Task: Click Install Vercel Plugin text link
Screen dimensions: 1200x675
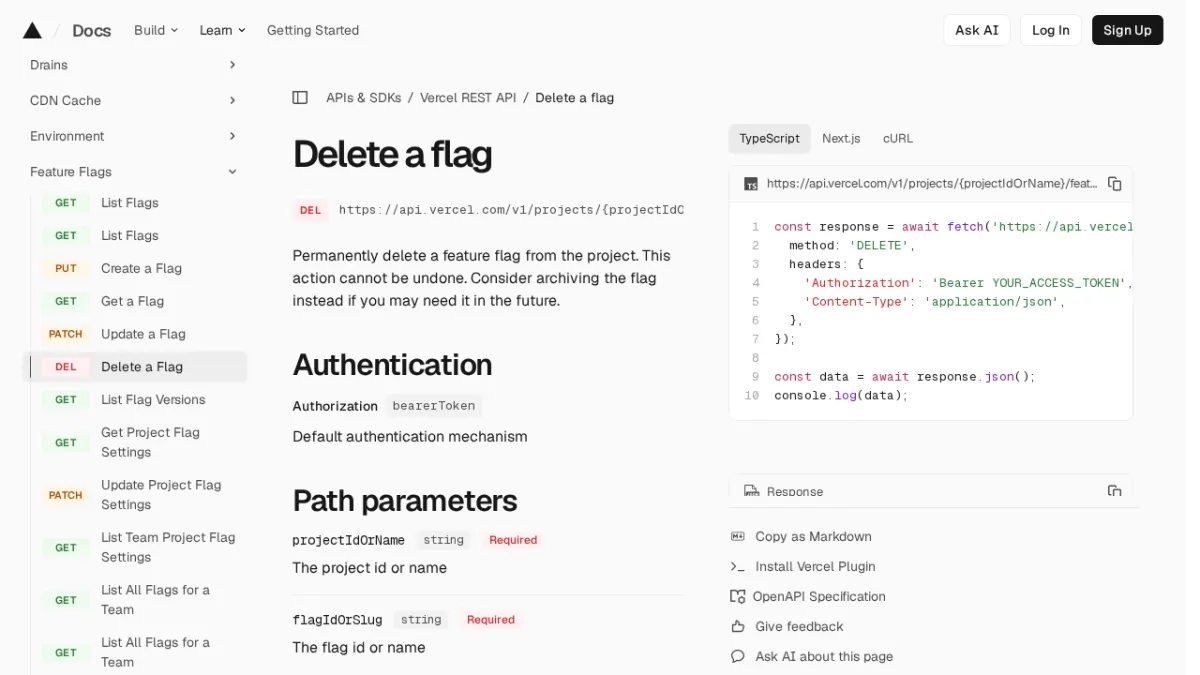Action: click(x=815, y=567)
